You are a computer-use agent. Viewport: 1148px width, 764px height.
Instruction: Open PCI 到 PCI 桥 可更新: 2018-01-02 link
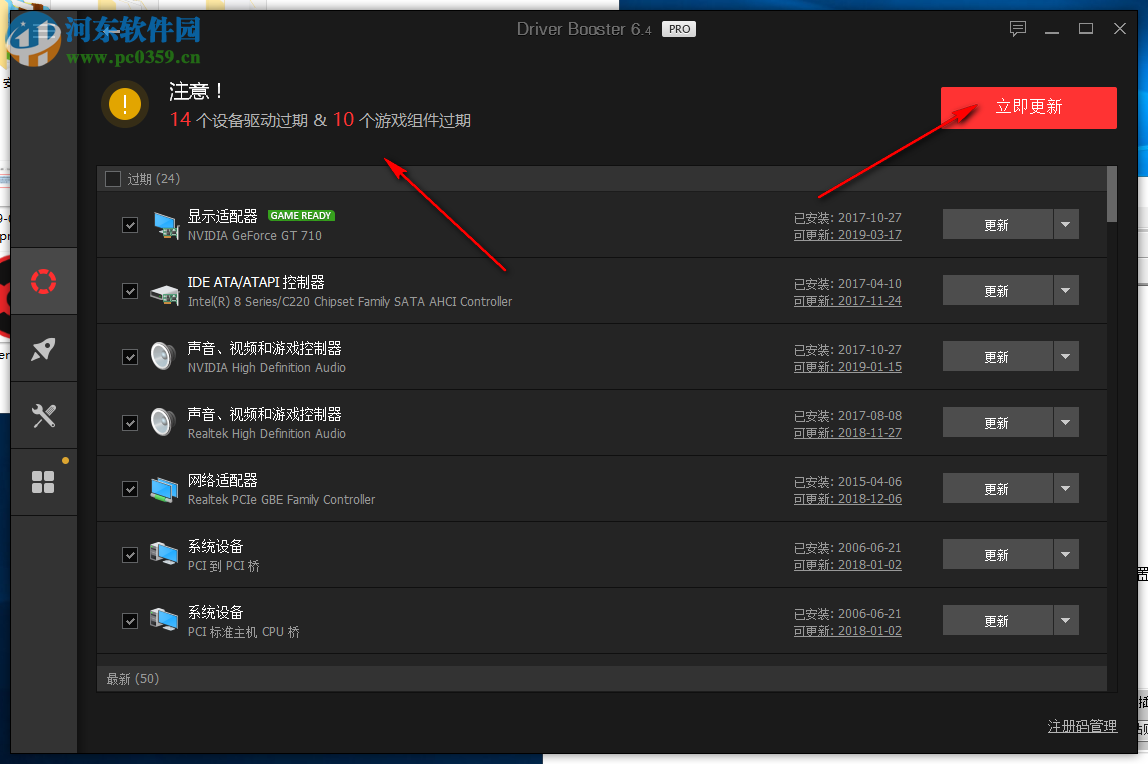coord(848,565)
